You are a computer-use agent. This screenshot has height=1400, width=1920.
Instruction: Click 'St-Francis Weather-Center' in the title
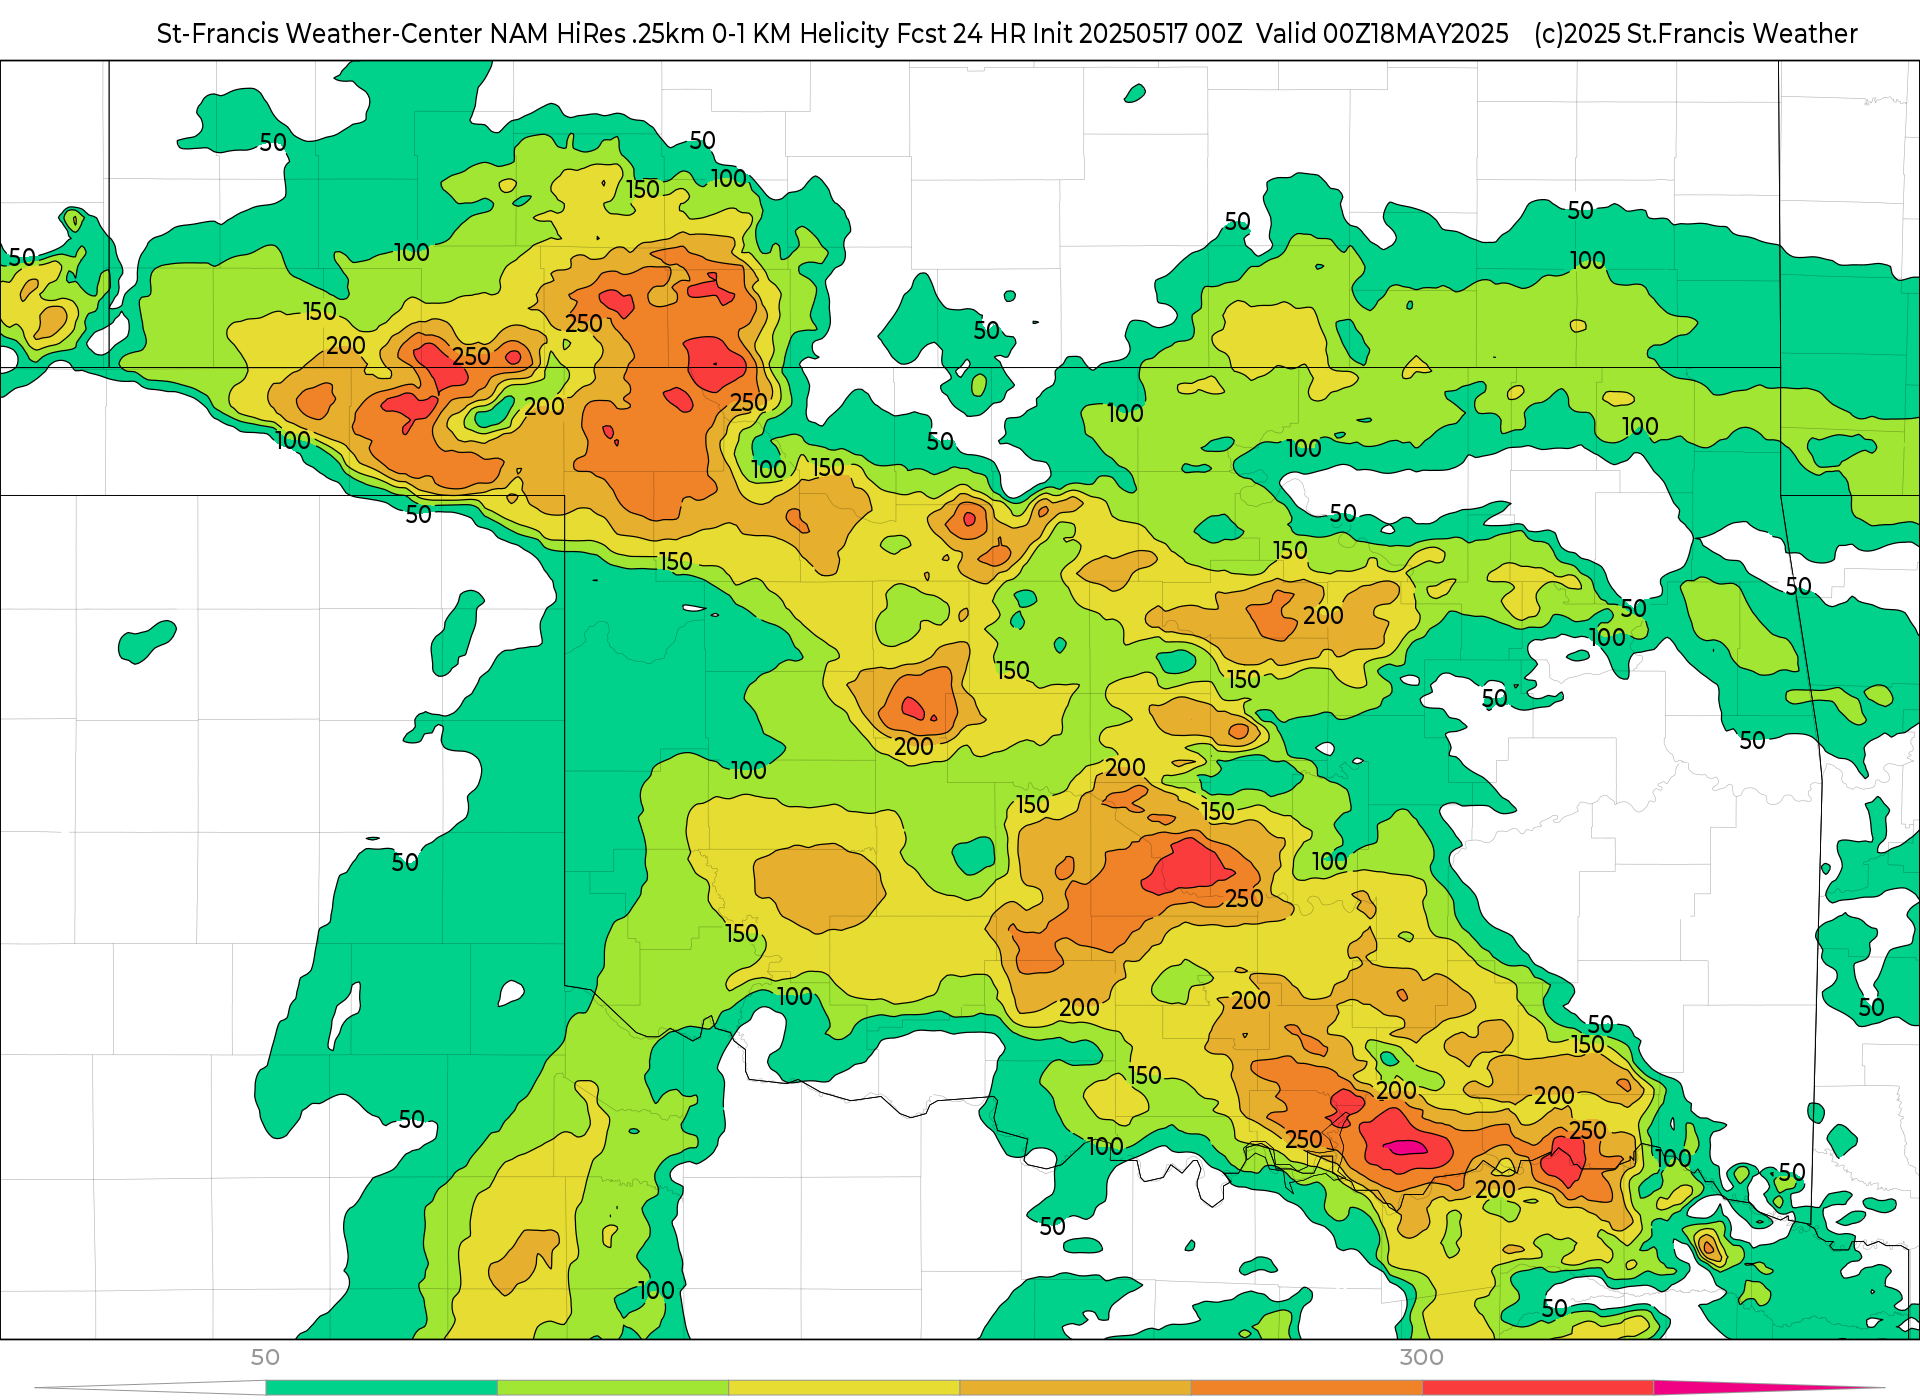point(320,34)
